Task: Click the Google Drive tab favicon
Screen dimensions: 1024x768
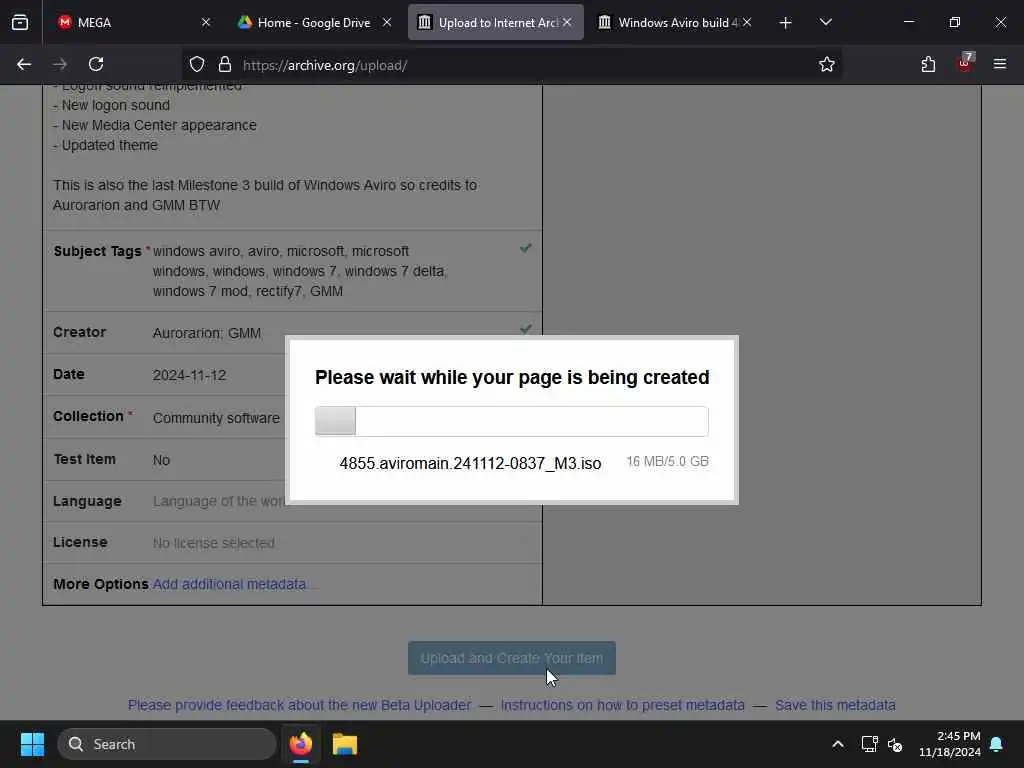Action: click(245, 22)
